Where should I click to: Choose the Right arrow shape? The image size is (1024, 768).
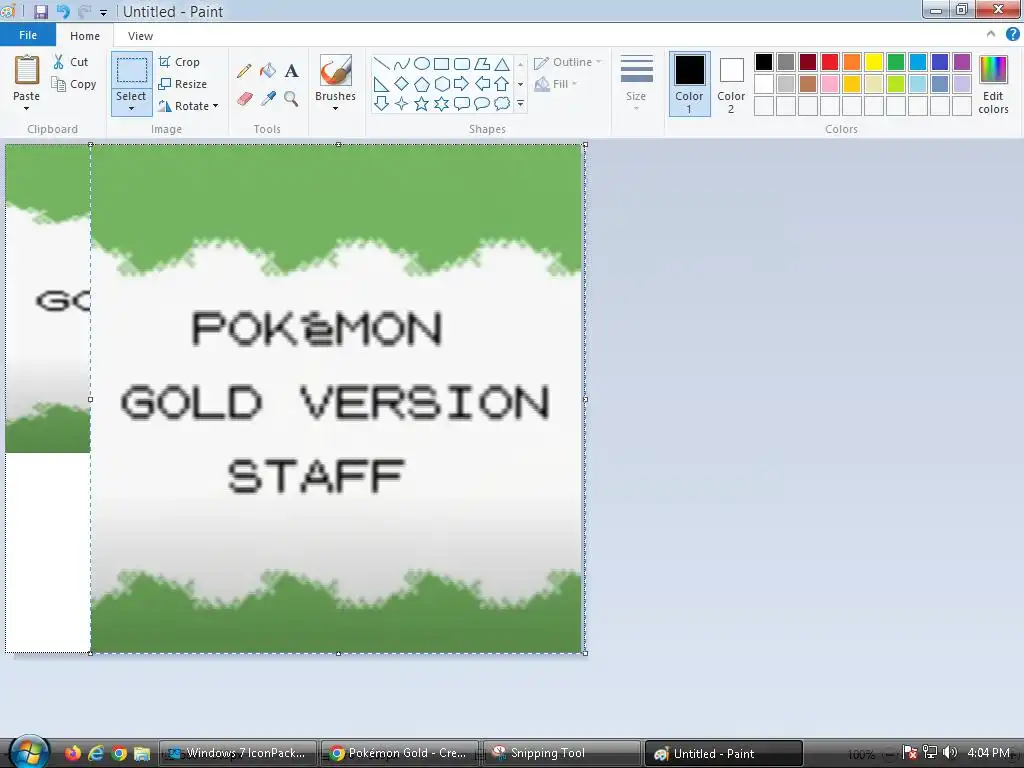(x=462, y=84)
